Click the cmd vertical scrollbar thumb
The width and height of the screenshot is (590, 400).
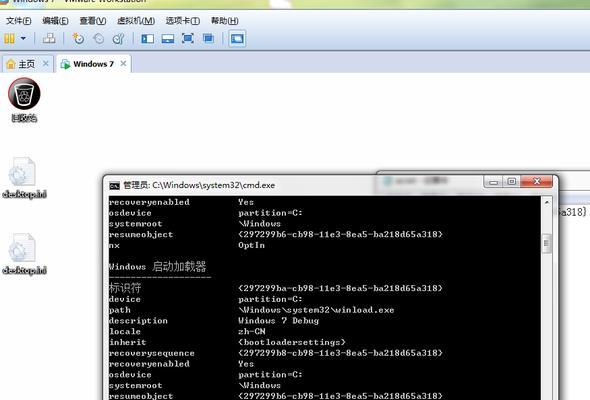tap(546, 244)
